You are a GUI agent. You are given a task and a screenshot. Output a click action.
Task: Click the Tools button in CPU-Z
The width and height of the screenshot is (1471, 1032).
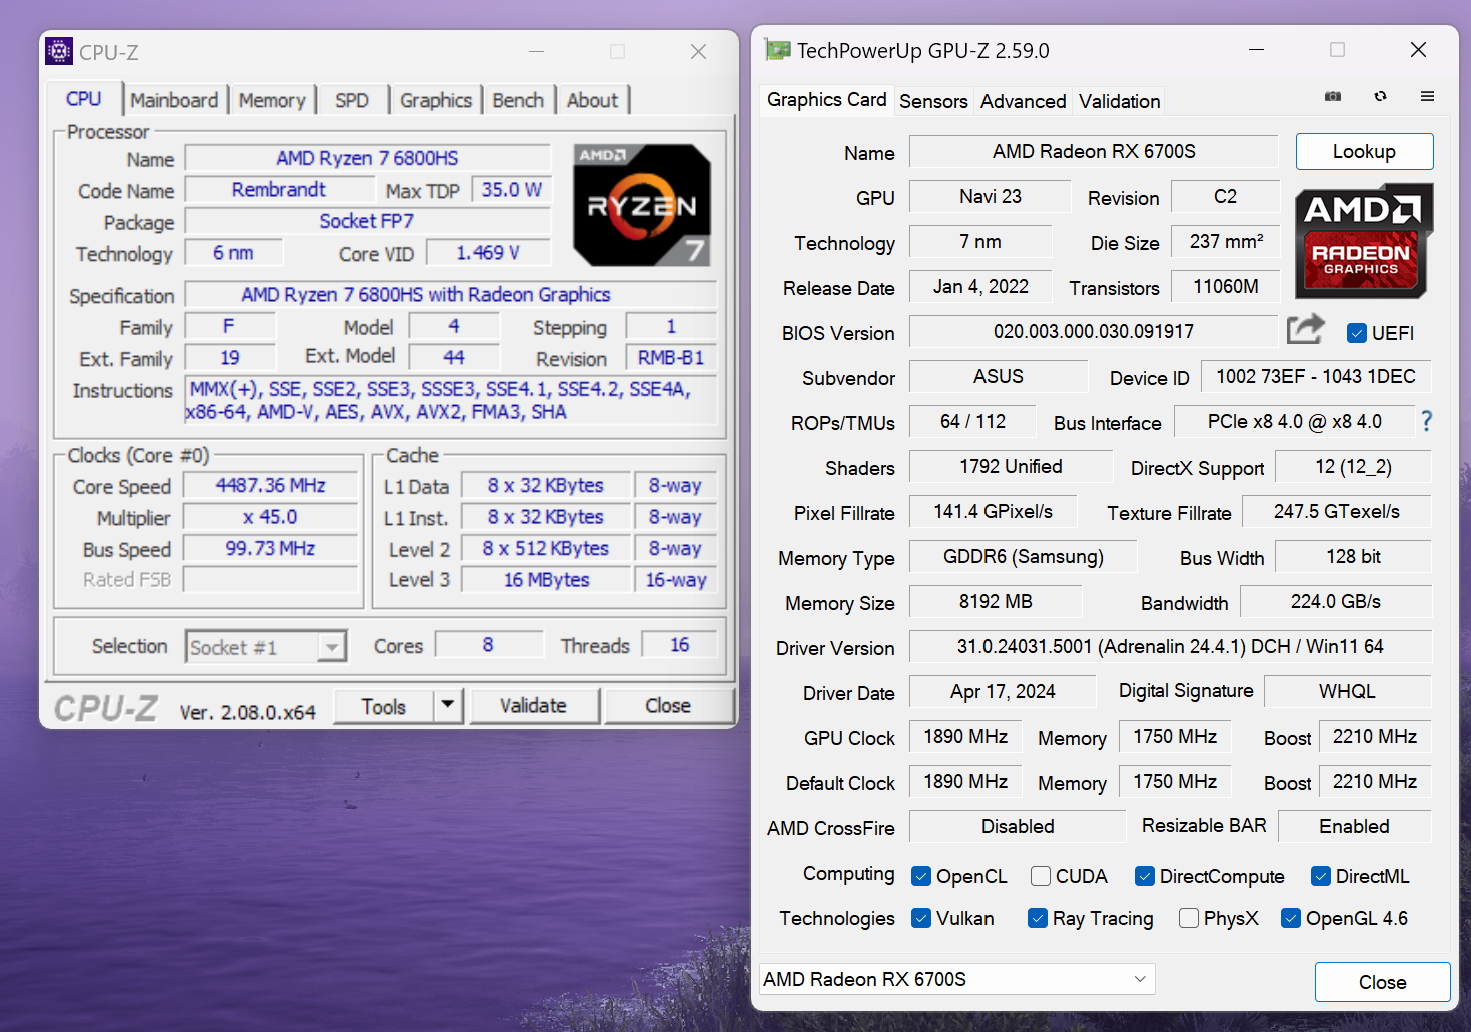pyautogui.click(x=384, y=706)
